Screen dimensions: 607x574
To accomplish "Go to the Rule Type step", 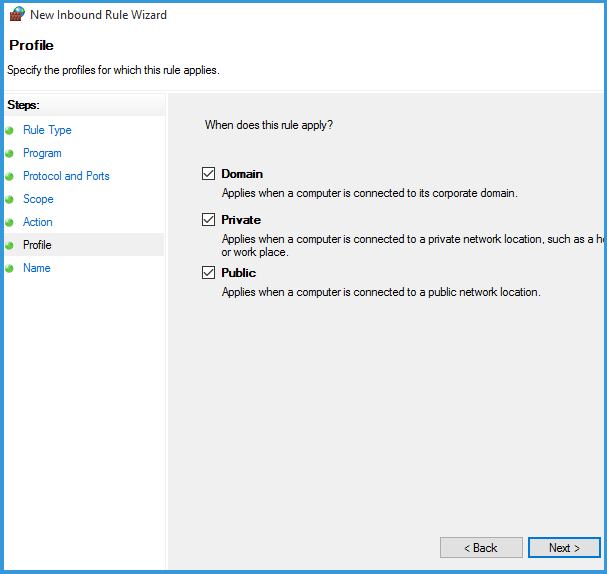I will 47,130.
